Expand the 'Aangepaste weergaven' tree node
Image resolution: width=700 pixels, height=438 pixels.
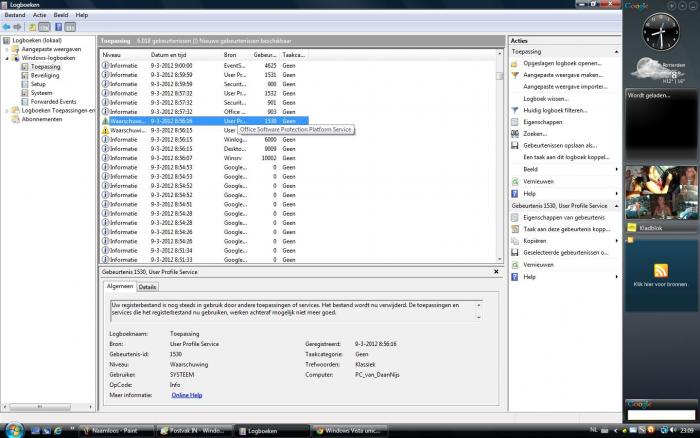coord(5,49)
